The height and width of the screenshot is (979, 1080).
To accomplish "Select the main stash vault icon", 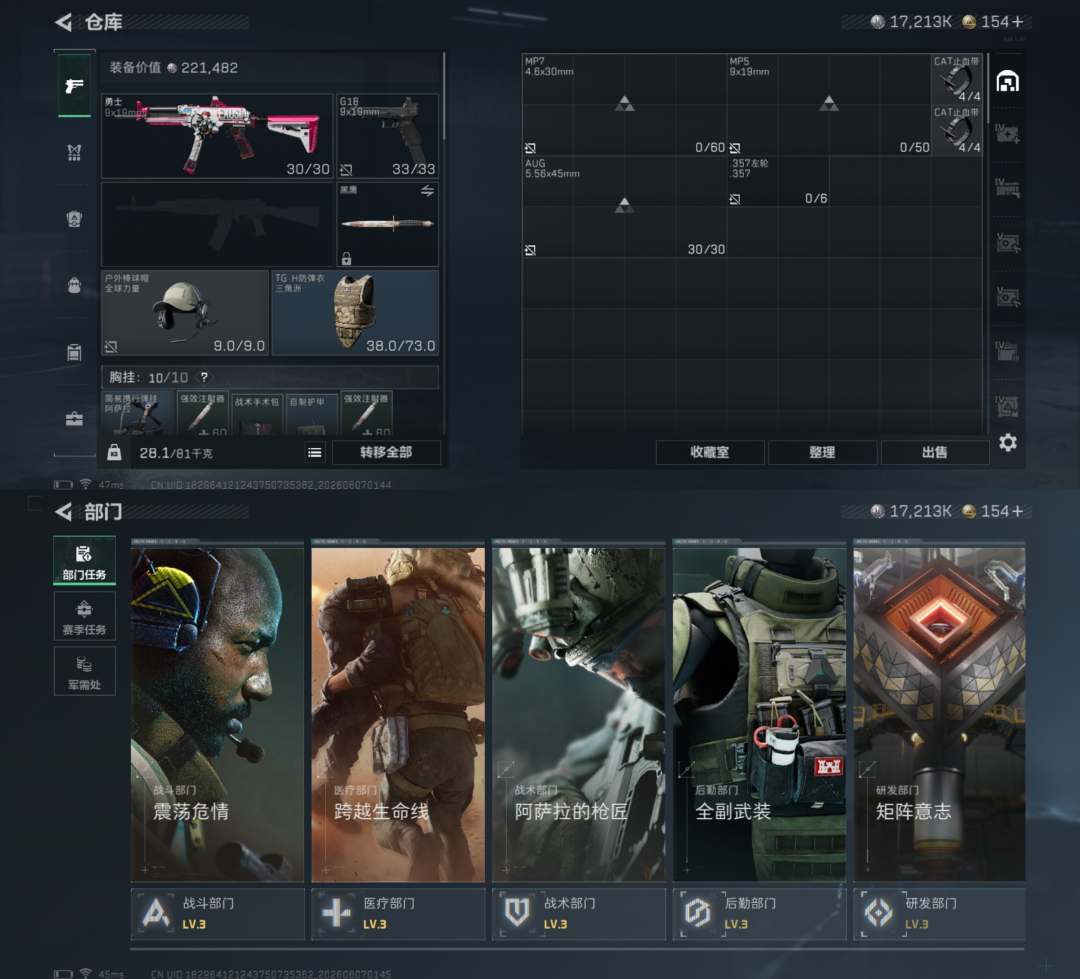I will [x=1008, y=81].
